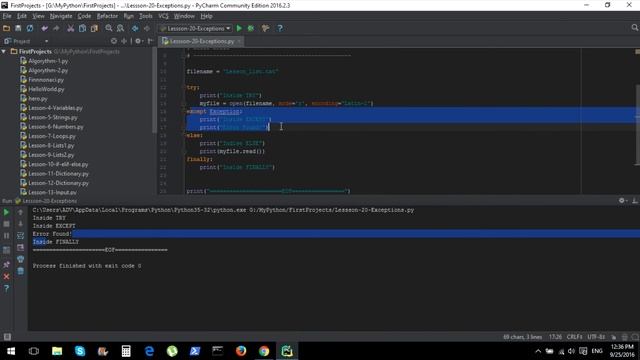Click the line and column indicator in status bar
Image resolution: width=640 pixels, height=360 pixels.
[555, 337]
